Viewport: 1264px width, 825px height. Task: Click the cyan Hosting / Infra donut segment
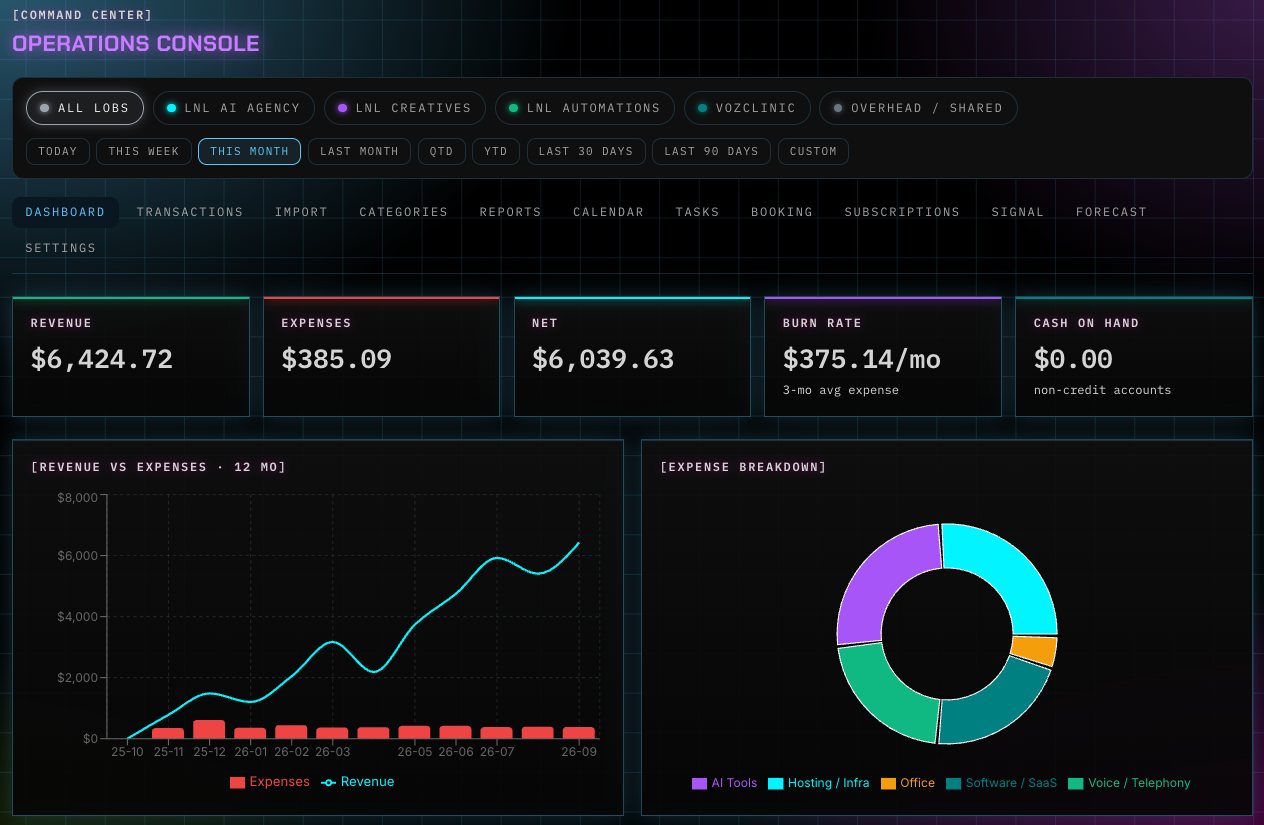[1008, 571]
